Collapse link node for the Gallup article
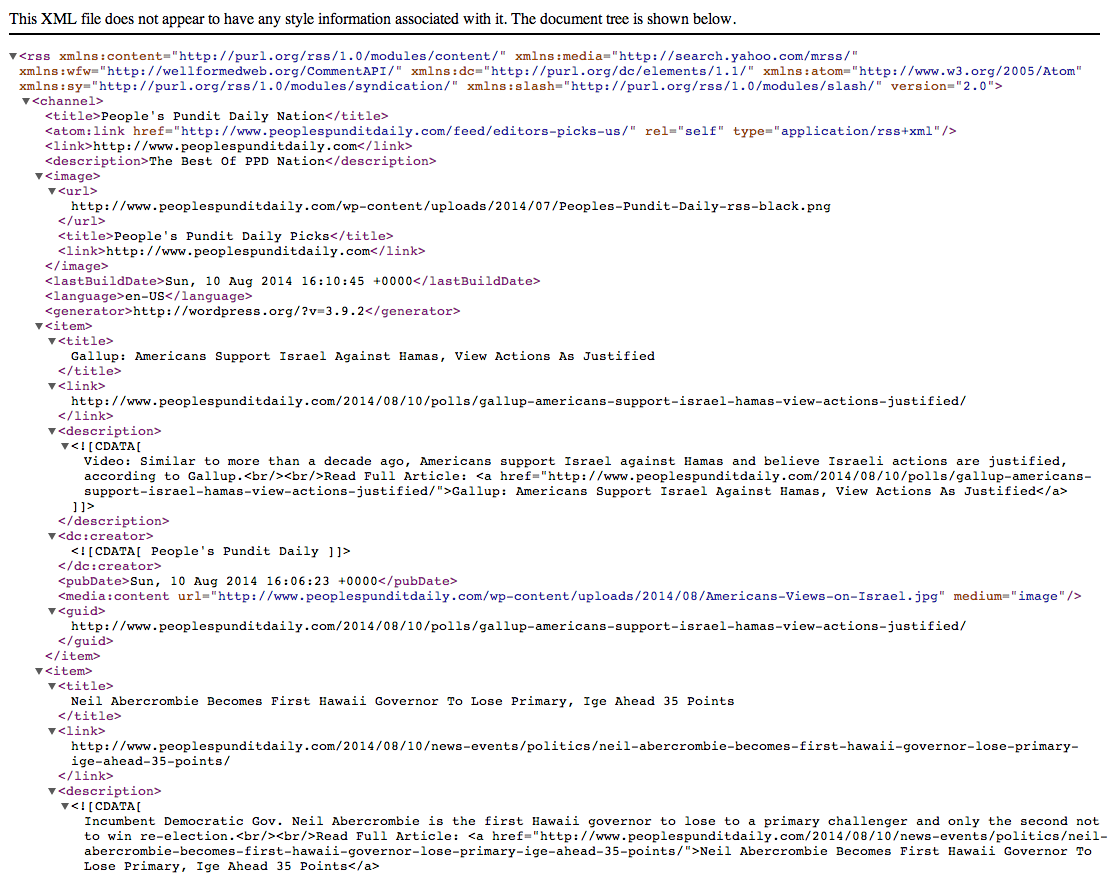Screen dimensions: 1109x873 (52, 386)
